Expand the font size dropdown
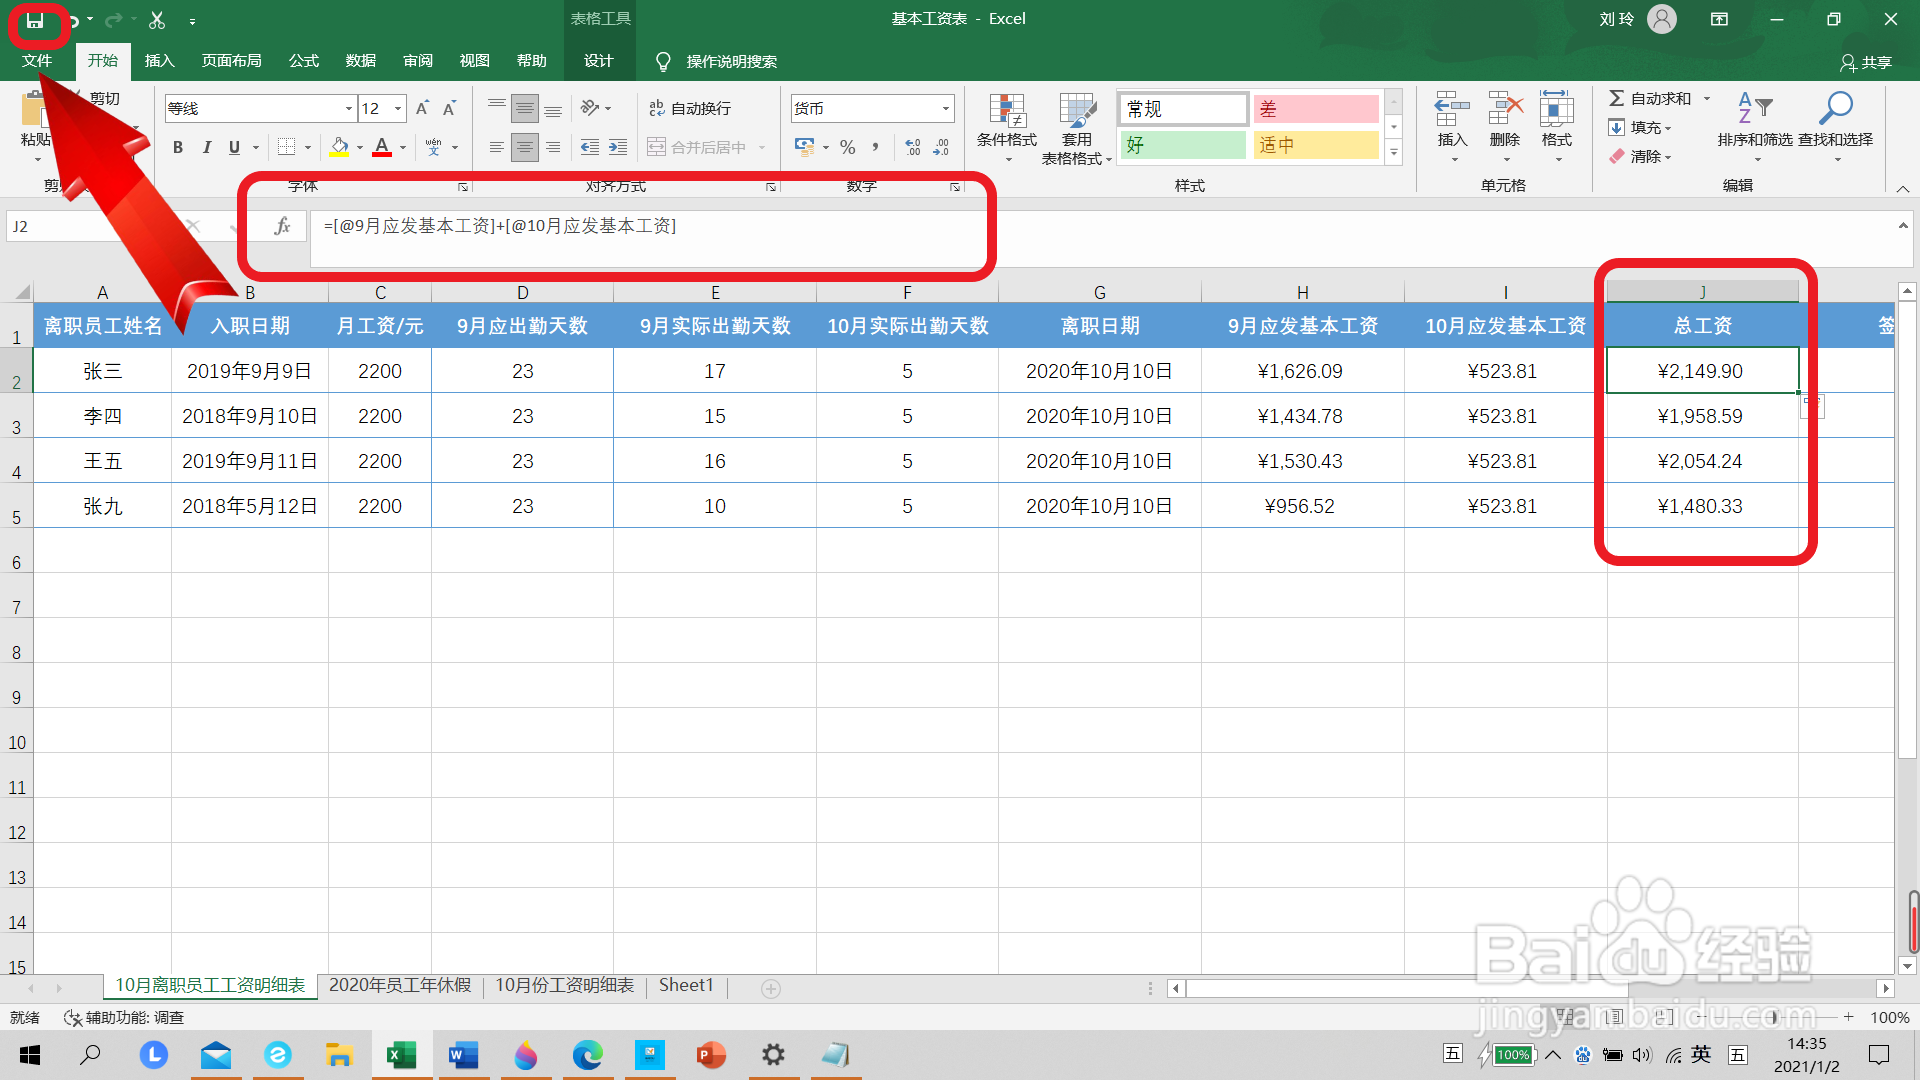Viewport: 1920px width, 1080px height. 398,108
